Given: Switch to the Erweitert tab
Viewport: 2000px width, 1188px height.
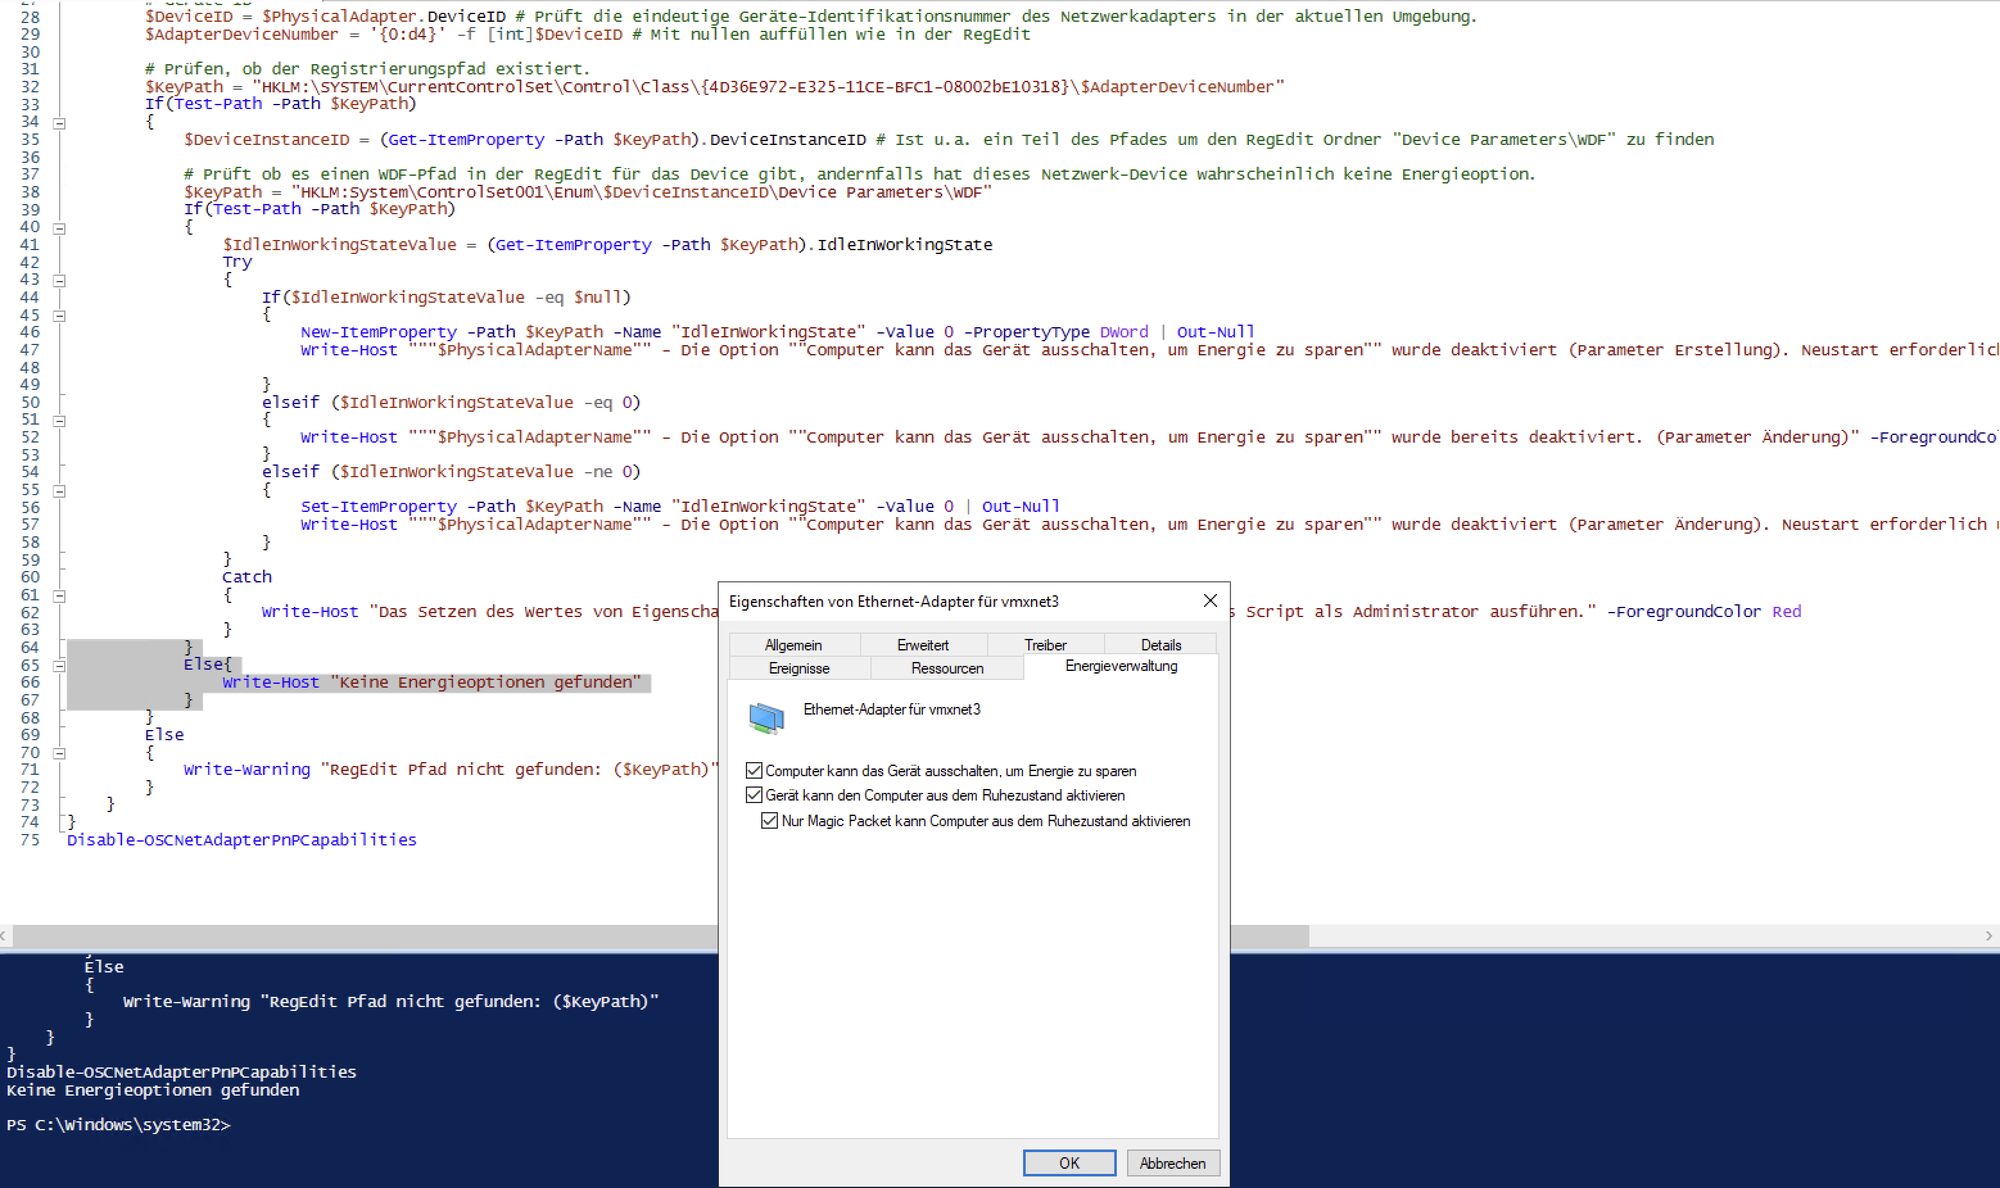Looking at the screenshot, I should click(x=923, y=645).
